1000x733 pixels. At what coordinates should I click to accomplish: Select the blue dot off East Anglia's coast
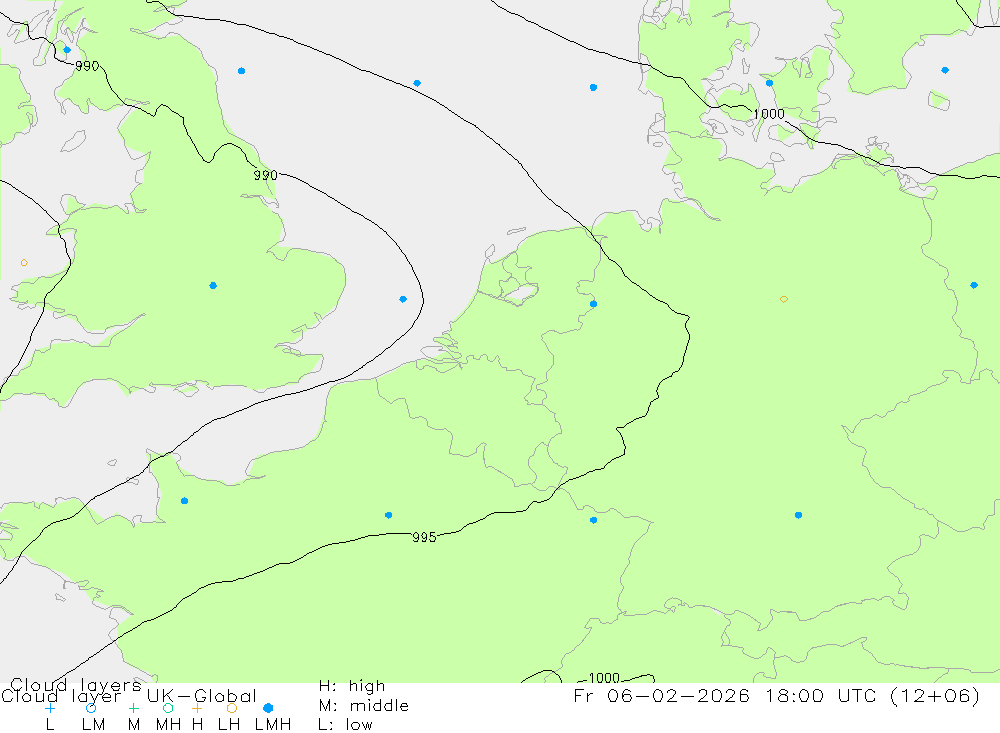click(x=403, y=299)
